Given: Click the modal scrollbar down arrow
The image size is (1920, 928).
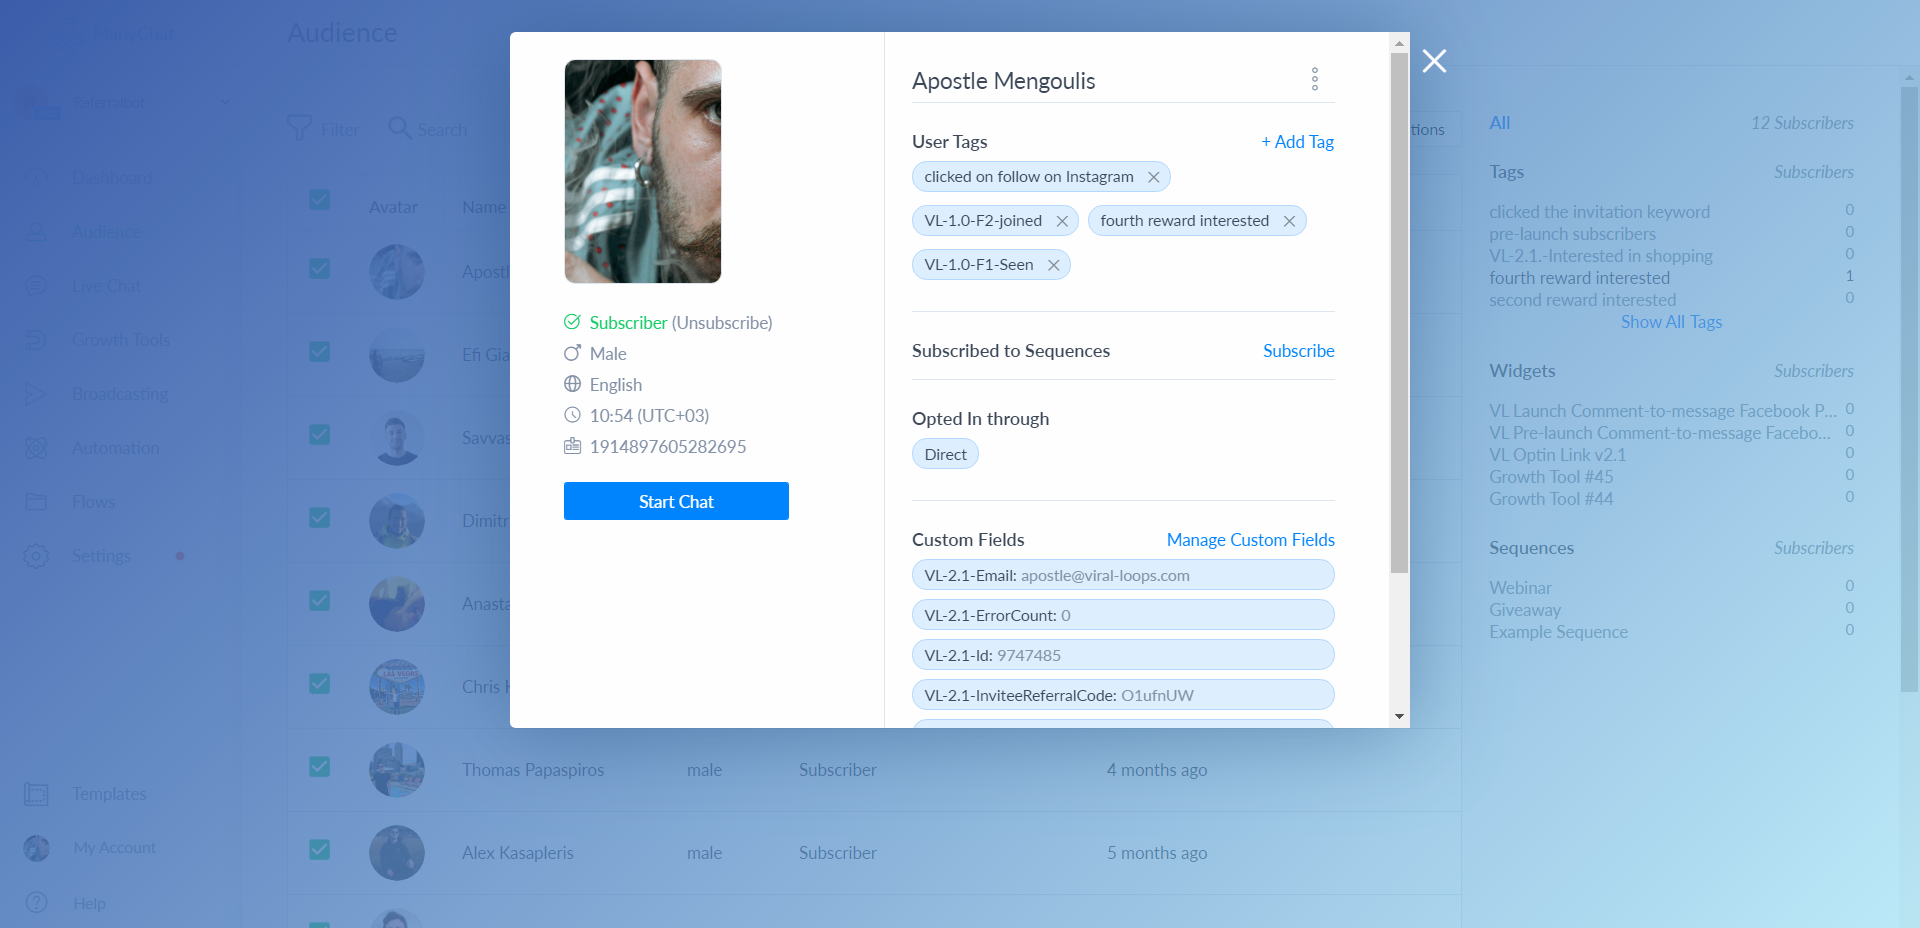Looking at the screenshot, I should coord(1399,716).
